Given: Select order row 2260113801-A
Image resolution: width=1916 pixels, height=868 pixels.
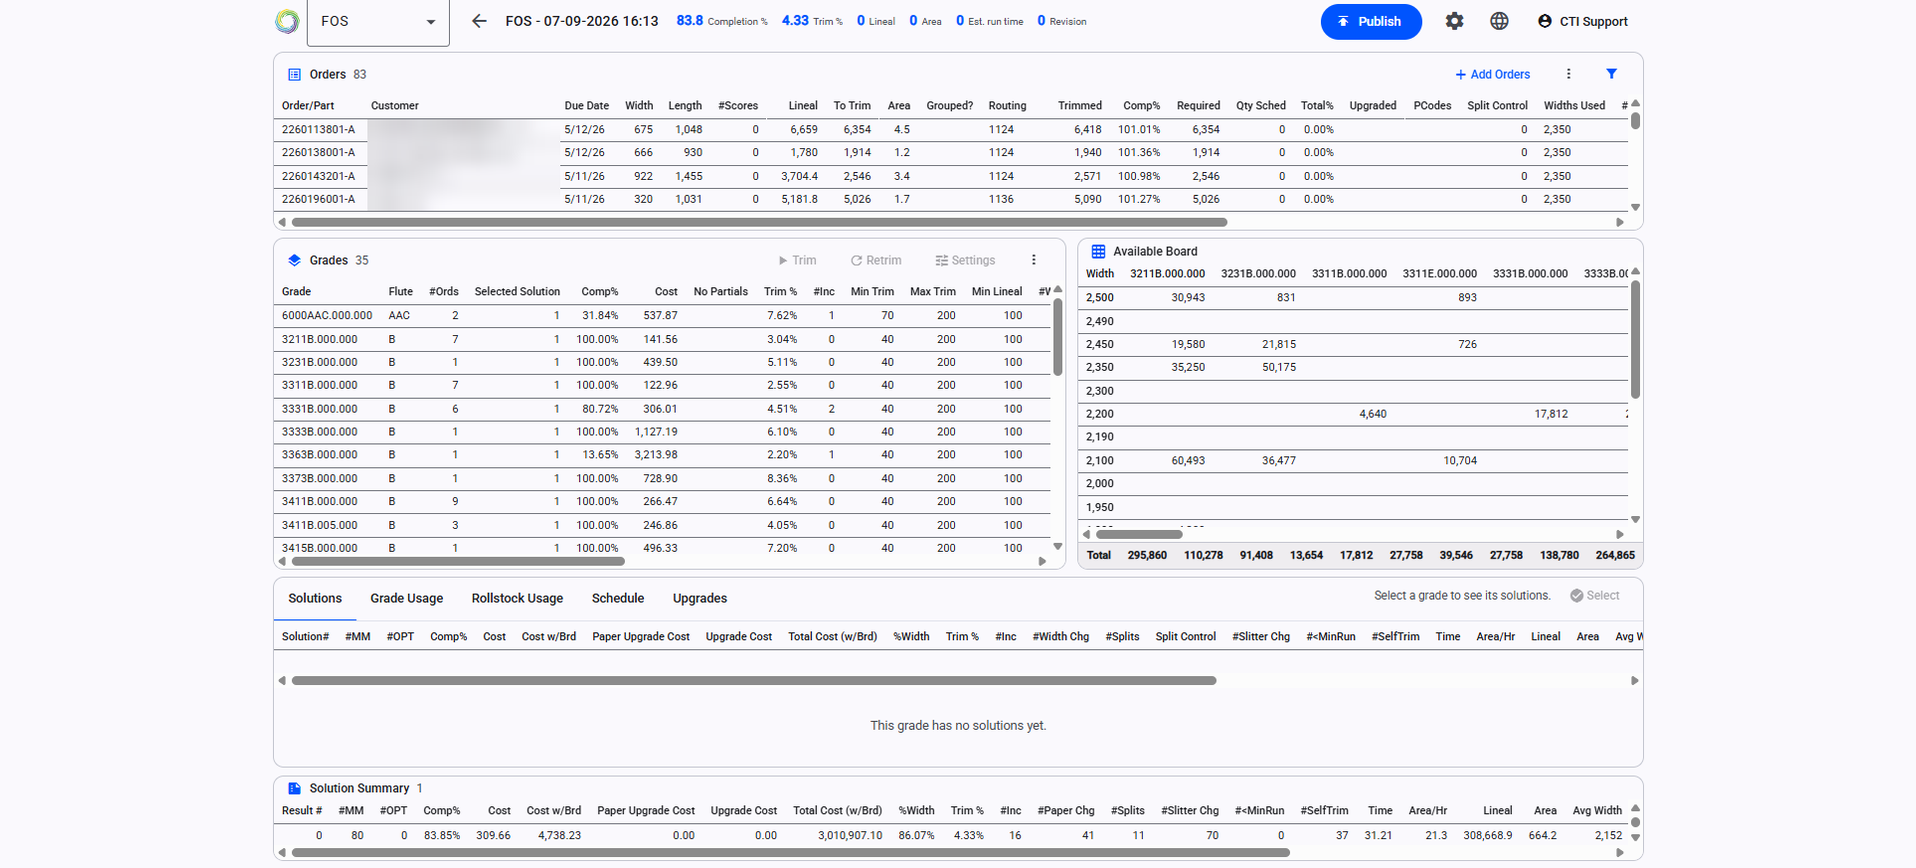Looking at the screenshot, I should coord(951,129).
